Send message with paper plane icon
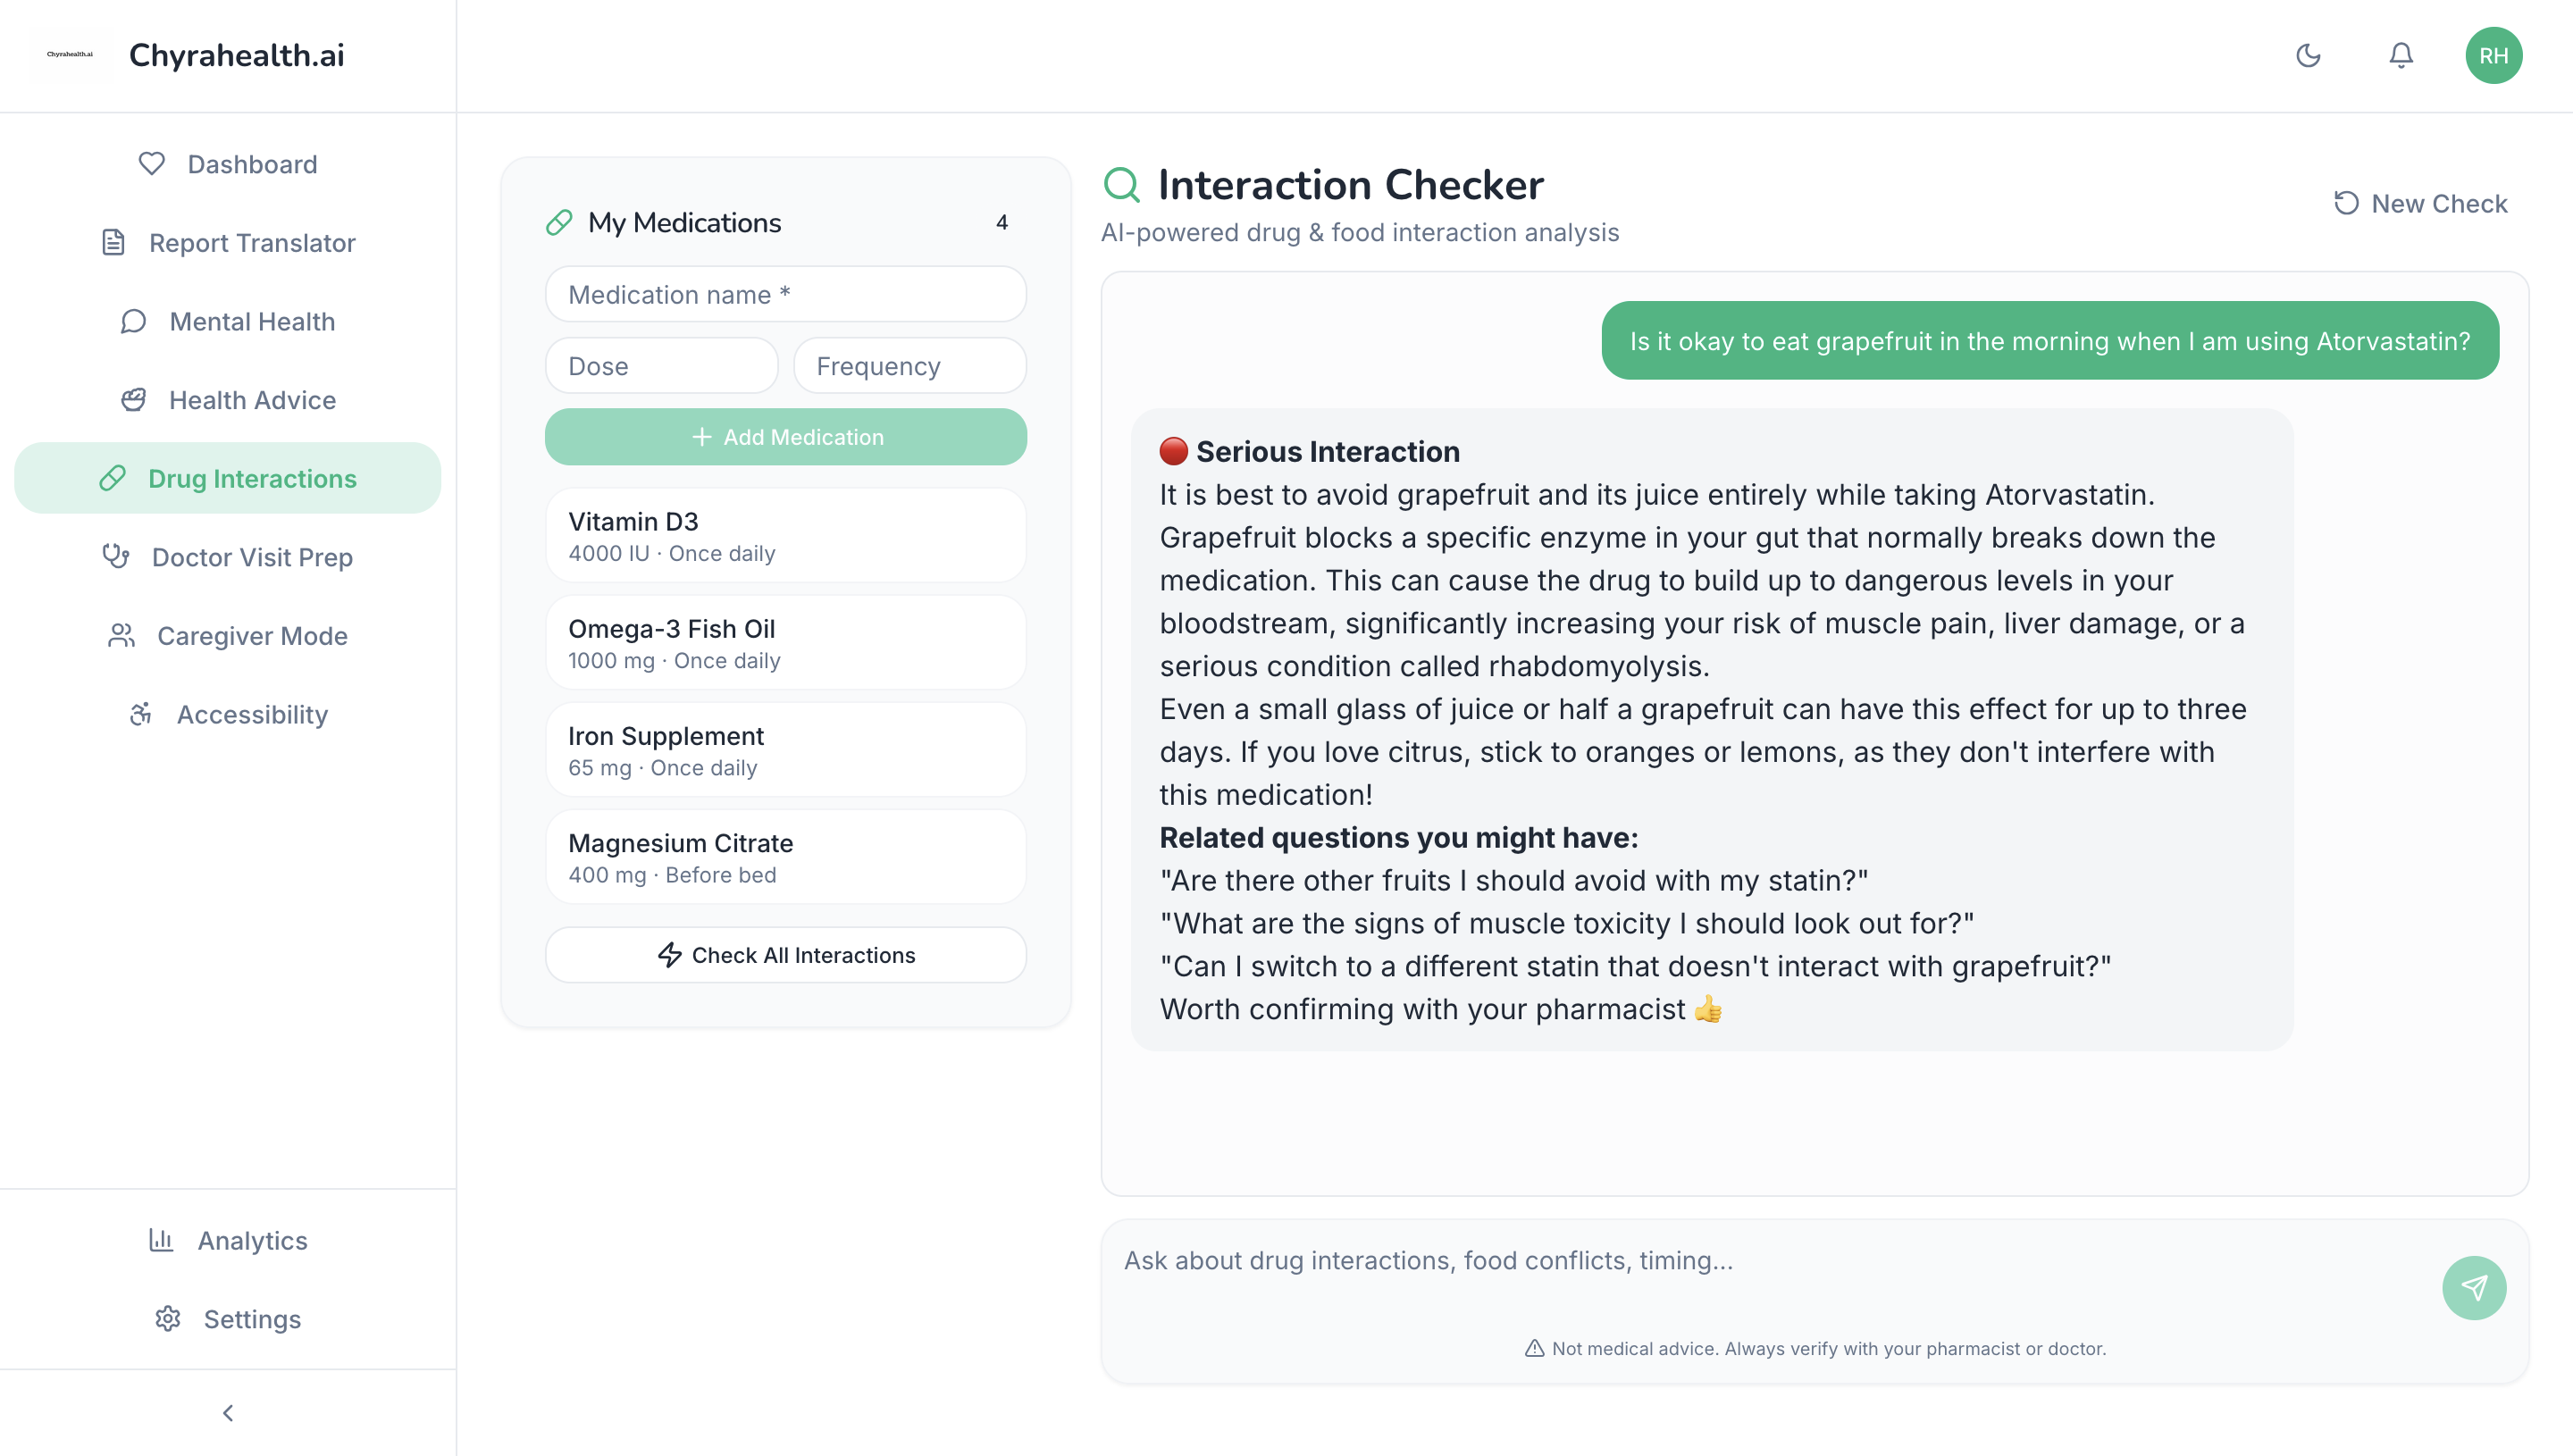2573x1456 pixels. [x=2474, y=1287]
